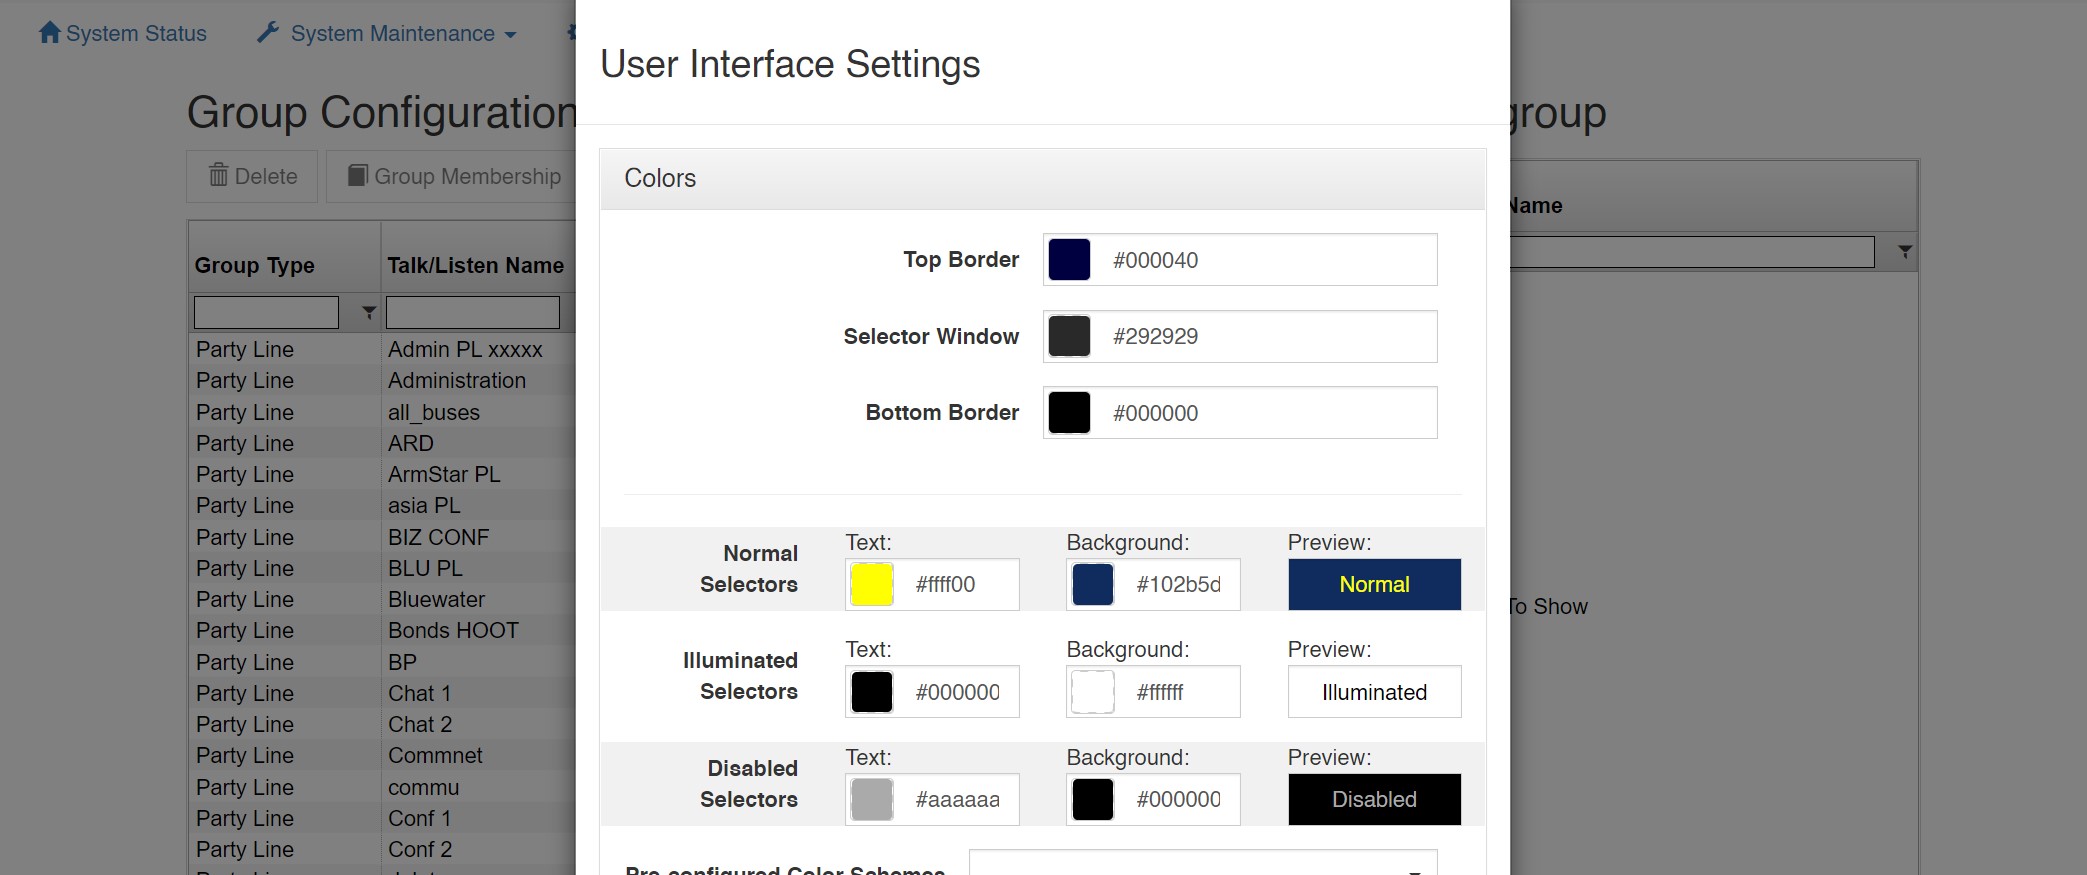Viewport: 2087px width, 875px height.
Task: Pick Bottom Border color swatch
Action: click(1069, 413)
